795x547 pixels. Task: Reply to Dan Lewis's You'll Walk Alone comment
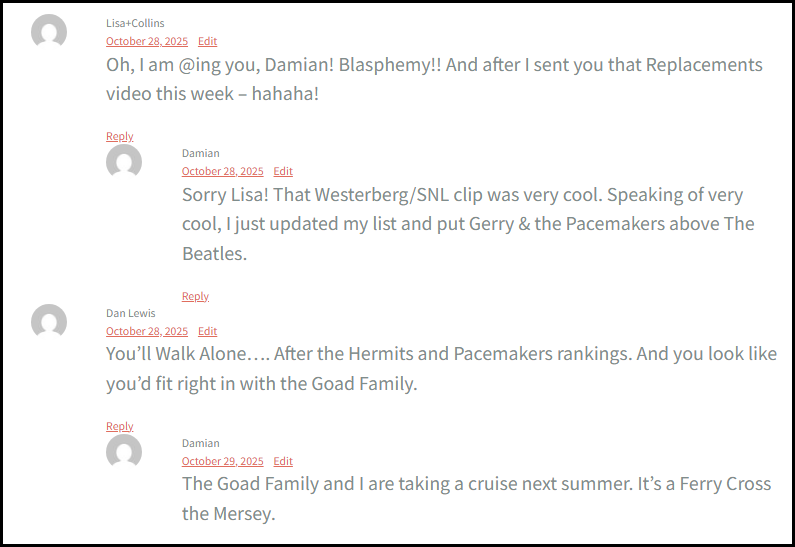119,426
